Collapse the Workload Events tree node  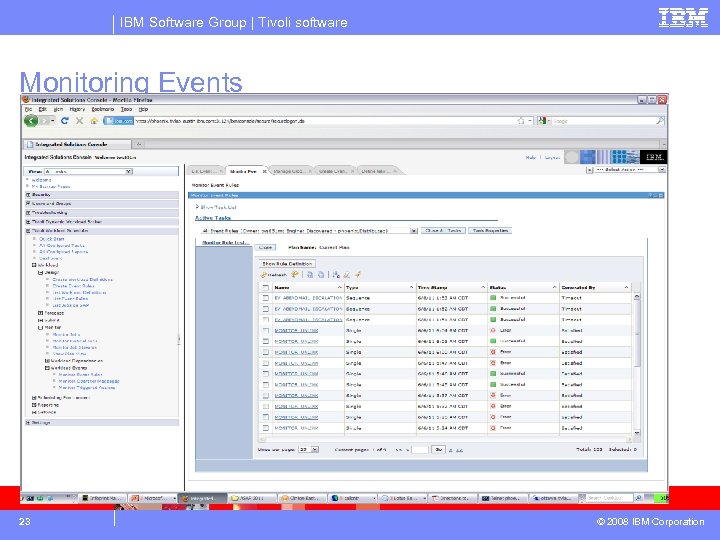click(x=47, y=368)
